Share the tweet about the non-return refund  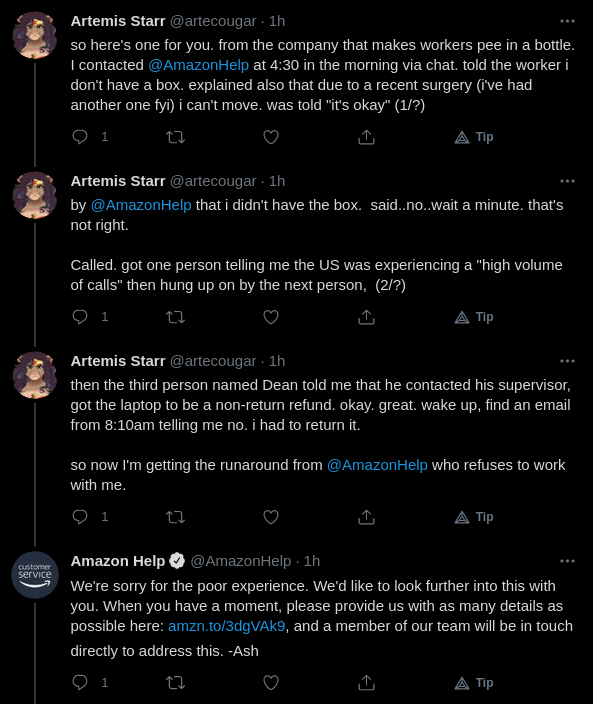click(x=366, y=517)
